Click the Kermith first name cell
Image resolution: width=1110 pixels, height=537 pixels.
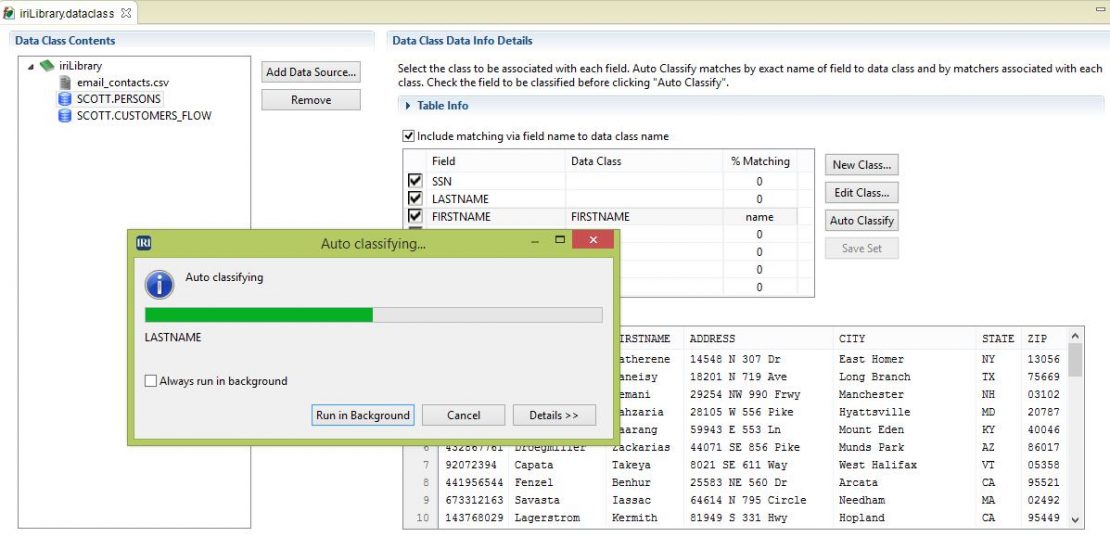pos(634,517)
